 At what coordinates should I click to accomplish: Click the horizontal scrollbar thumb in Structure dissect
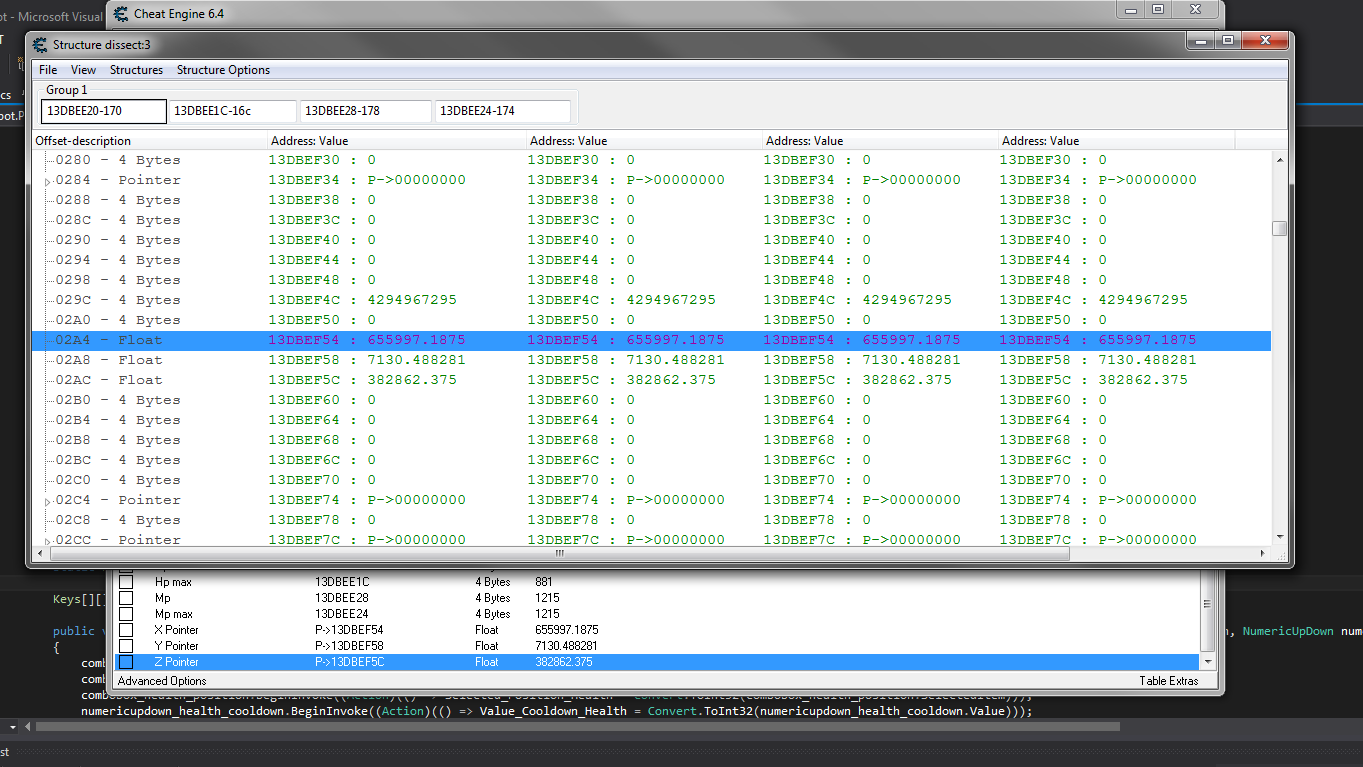[560, 553]
